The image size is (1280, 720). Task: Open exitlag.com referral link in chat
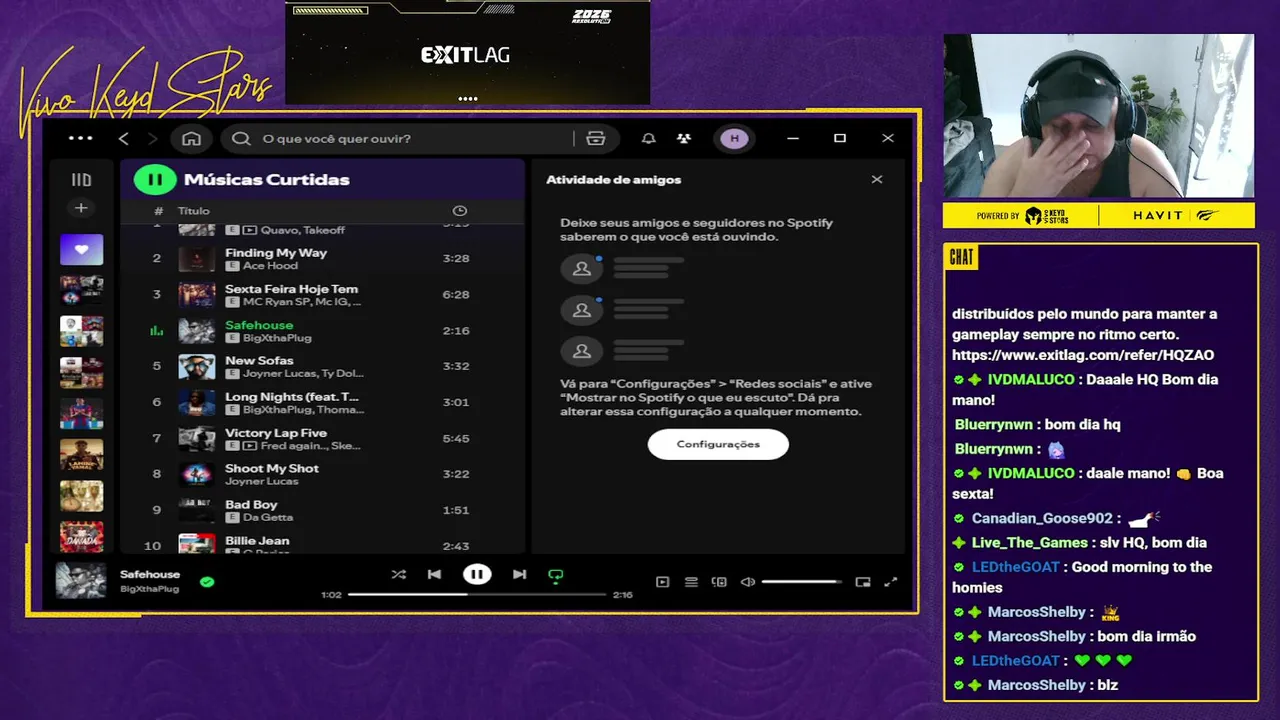[1083, 355]
